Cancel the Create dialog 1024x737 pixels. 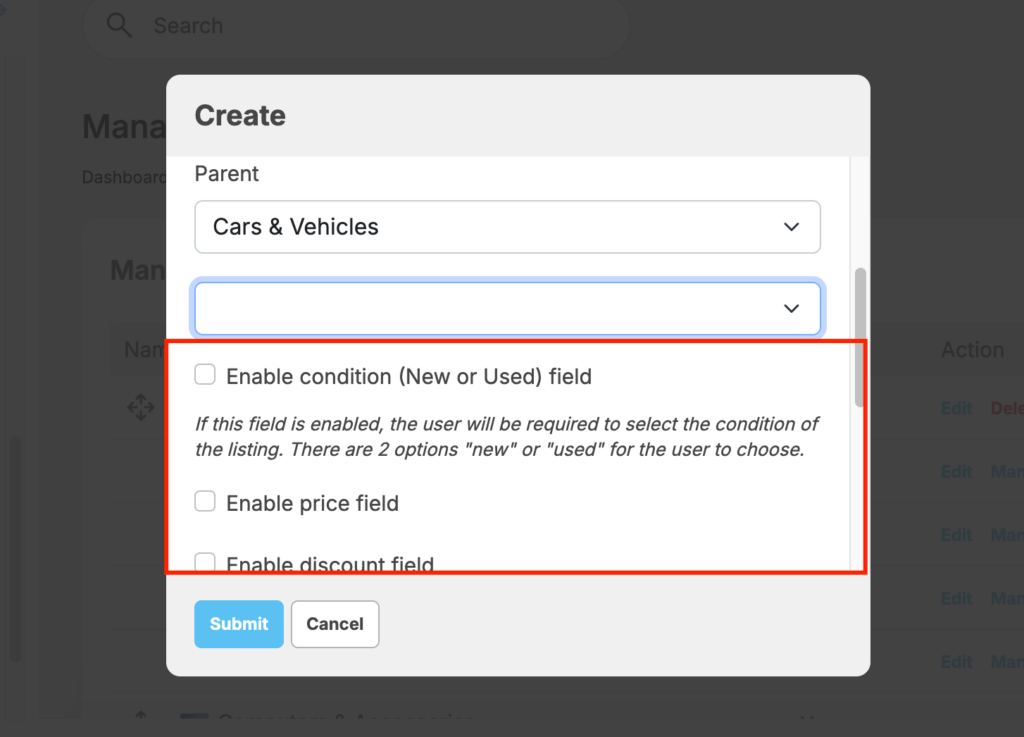coord(335,624)
